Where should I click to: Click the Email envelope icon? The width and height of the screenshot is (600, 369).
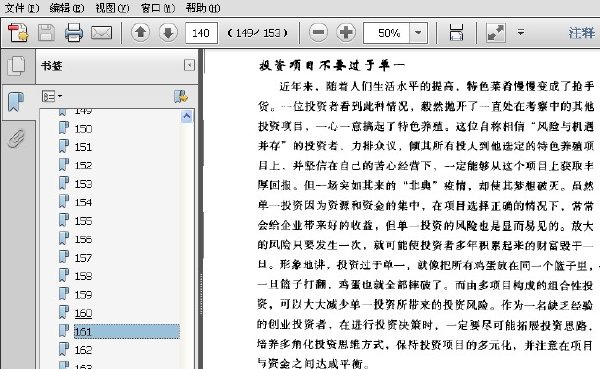[101, 33]
